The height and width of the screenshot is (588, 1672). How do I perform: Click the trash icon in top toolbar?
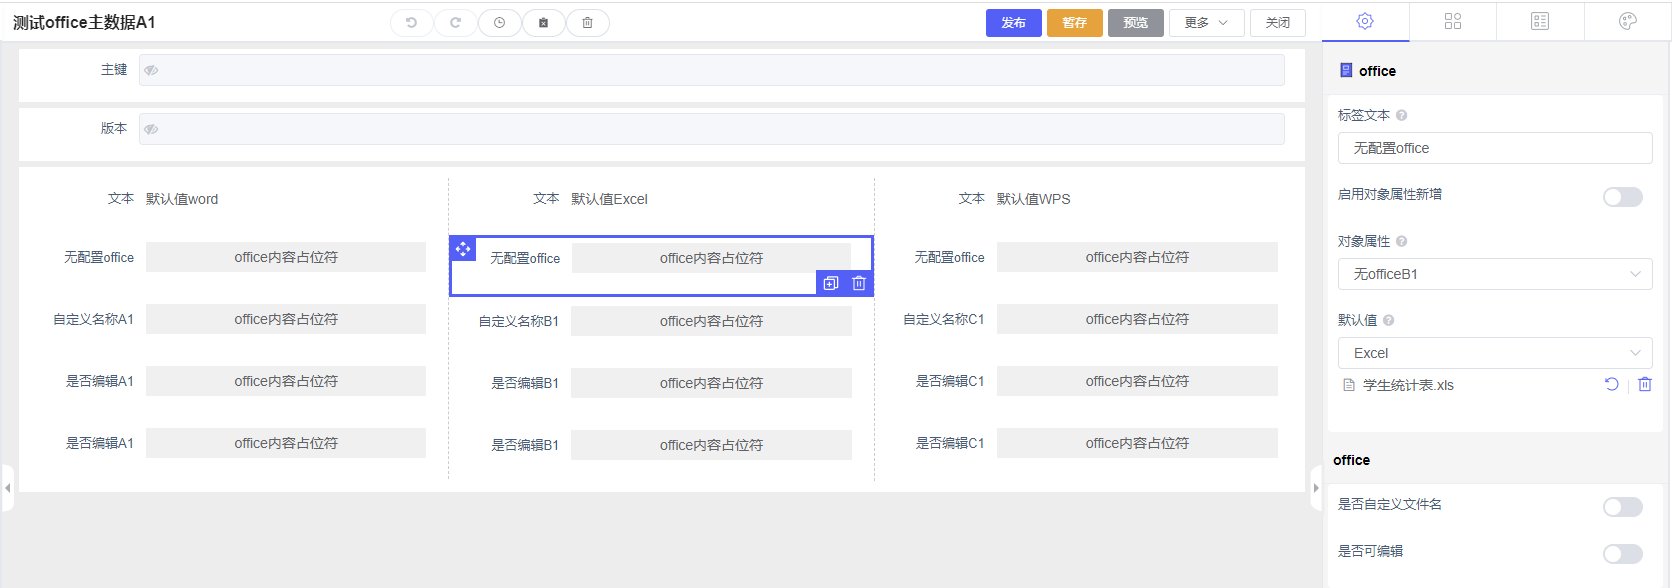point(587,23)
